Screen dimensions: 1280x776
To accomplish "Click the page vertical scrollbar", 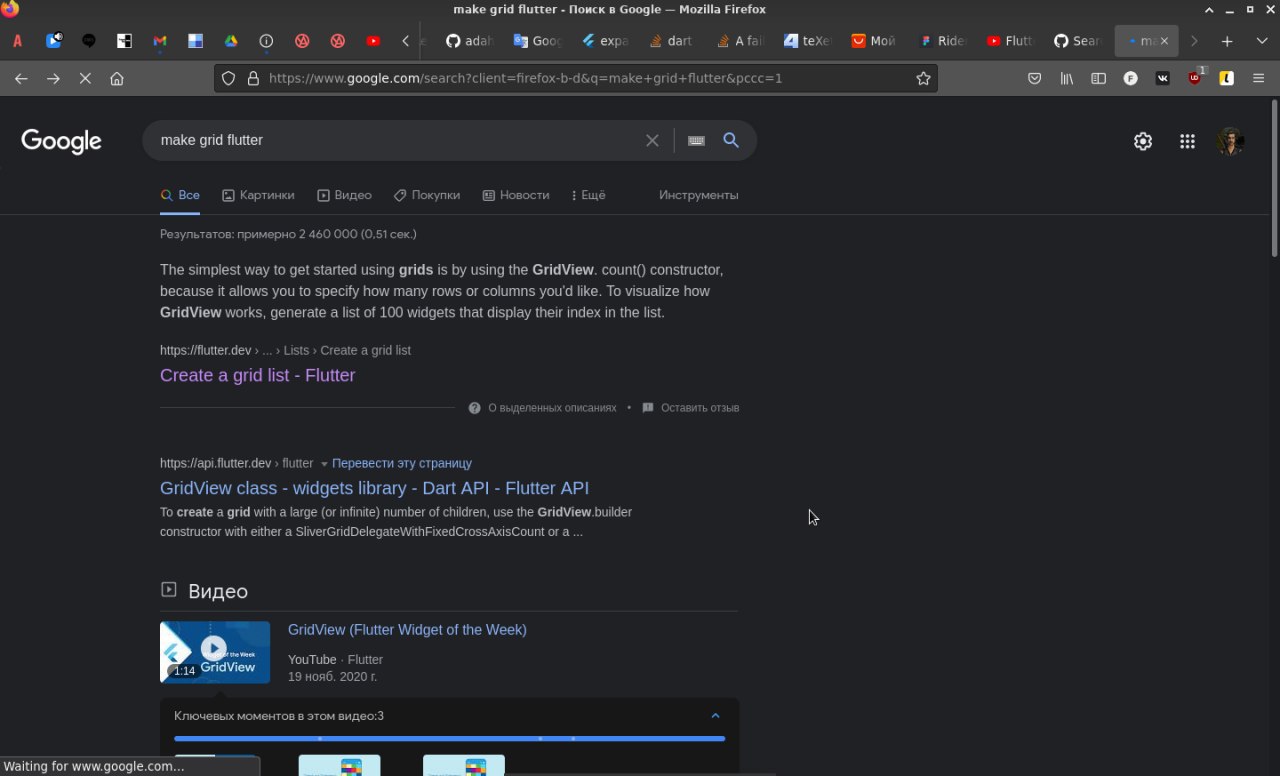I will (1274, 180).
